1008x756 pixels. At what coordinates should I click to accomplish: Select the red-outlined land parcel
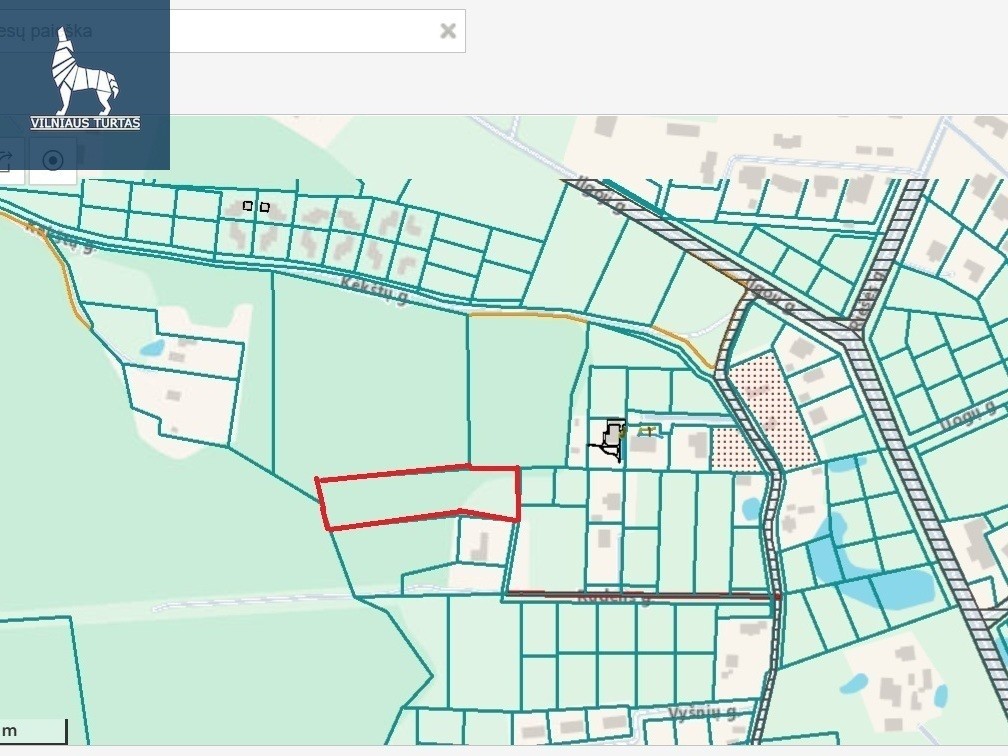420,496
